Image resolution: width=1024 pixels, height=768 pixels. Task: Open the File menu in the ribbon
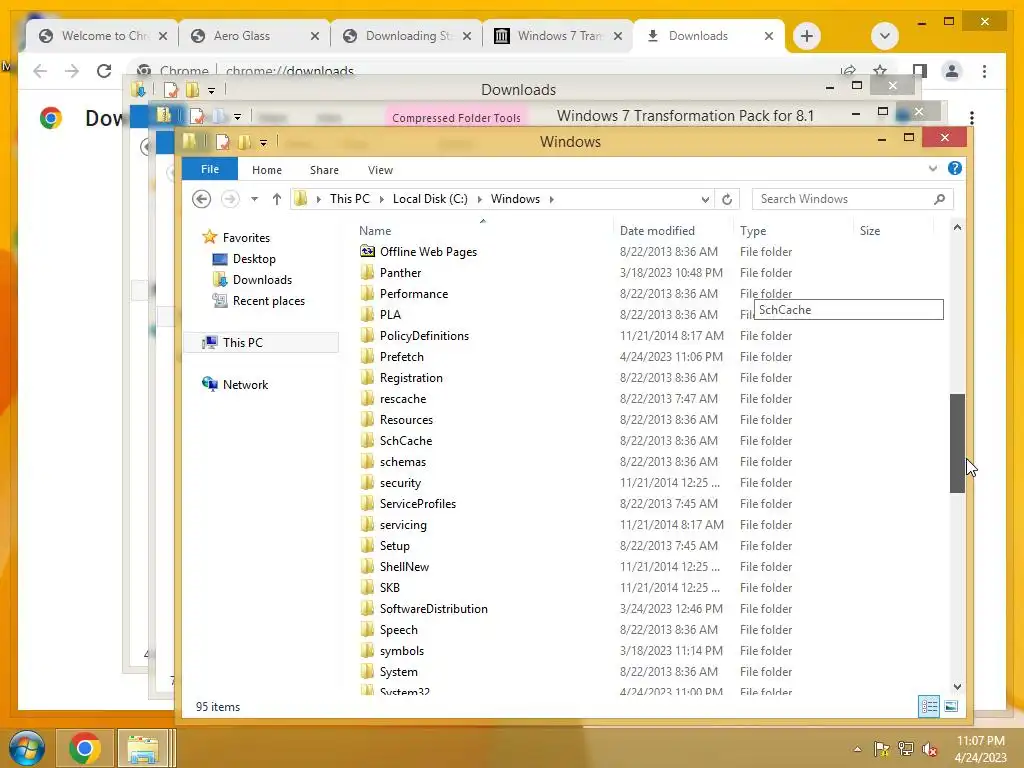coord(210,169)
